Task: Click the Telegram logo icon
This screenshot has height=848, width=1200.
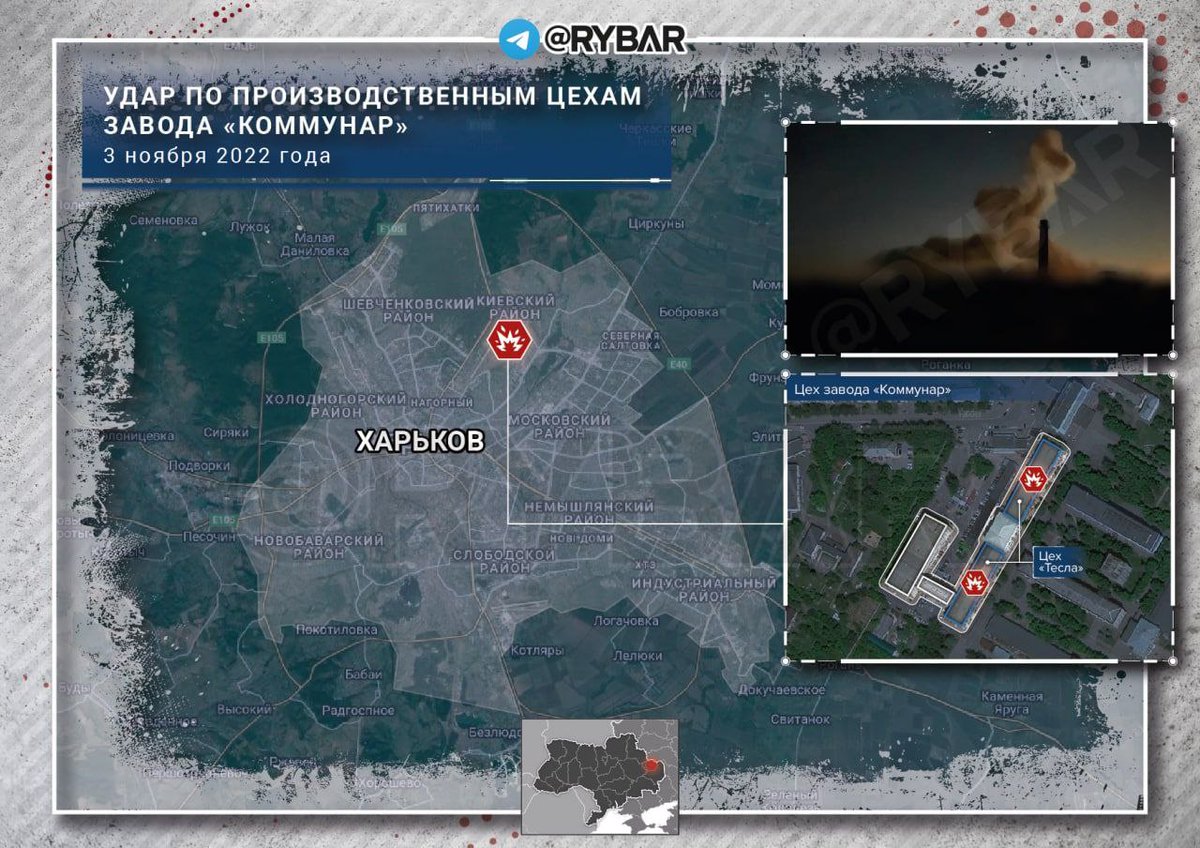Action: coord(519,38)
